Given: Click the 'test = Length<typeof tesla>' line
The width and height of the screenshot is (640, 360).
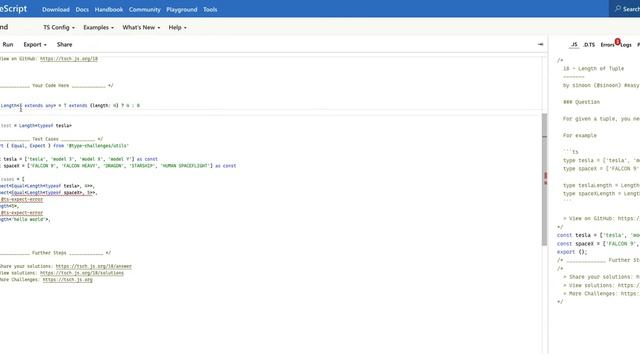Looking at the screenshot, I should click(36, 125).
